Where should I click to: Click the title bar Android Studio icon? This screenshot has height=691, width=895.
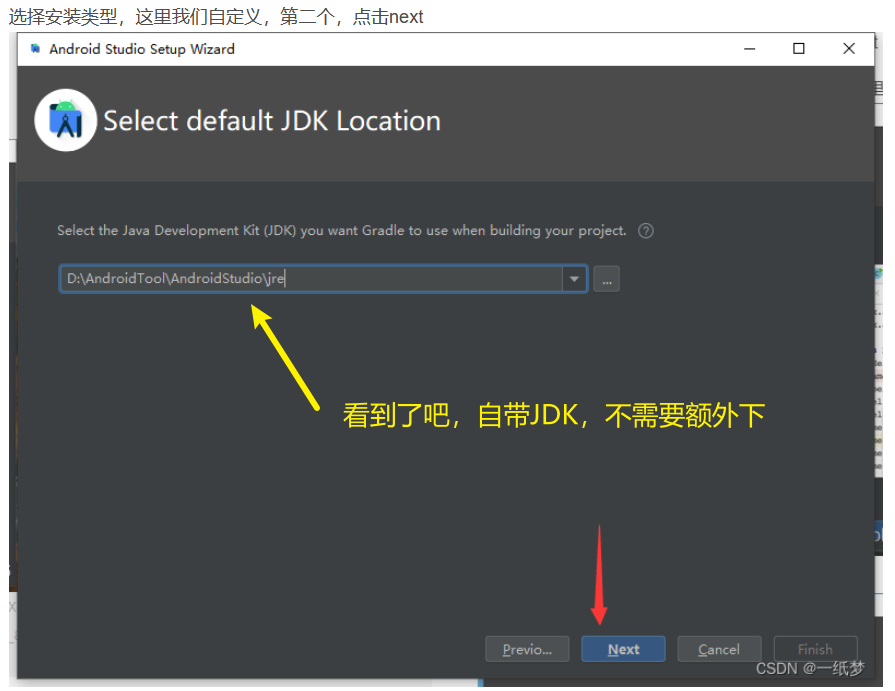35,49
